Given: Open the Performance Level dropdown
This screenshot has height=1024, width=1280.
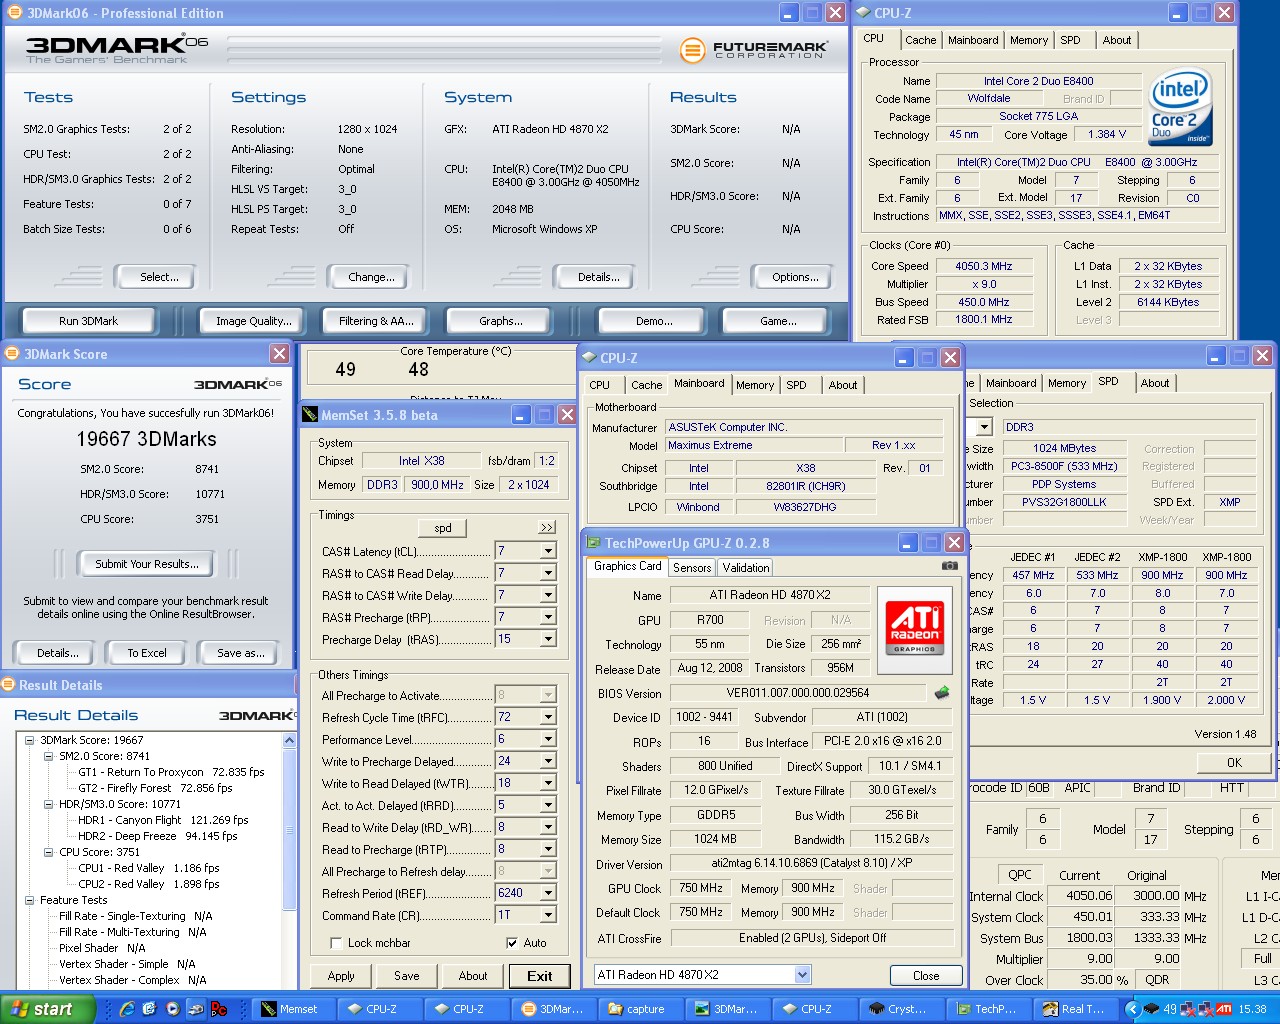Looking at the screenshot, I should pyautogui.click(x=548, y=739).
